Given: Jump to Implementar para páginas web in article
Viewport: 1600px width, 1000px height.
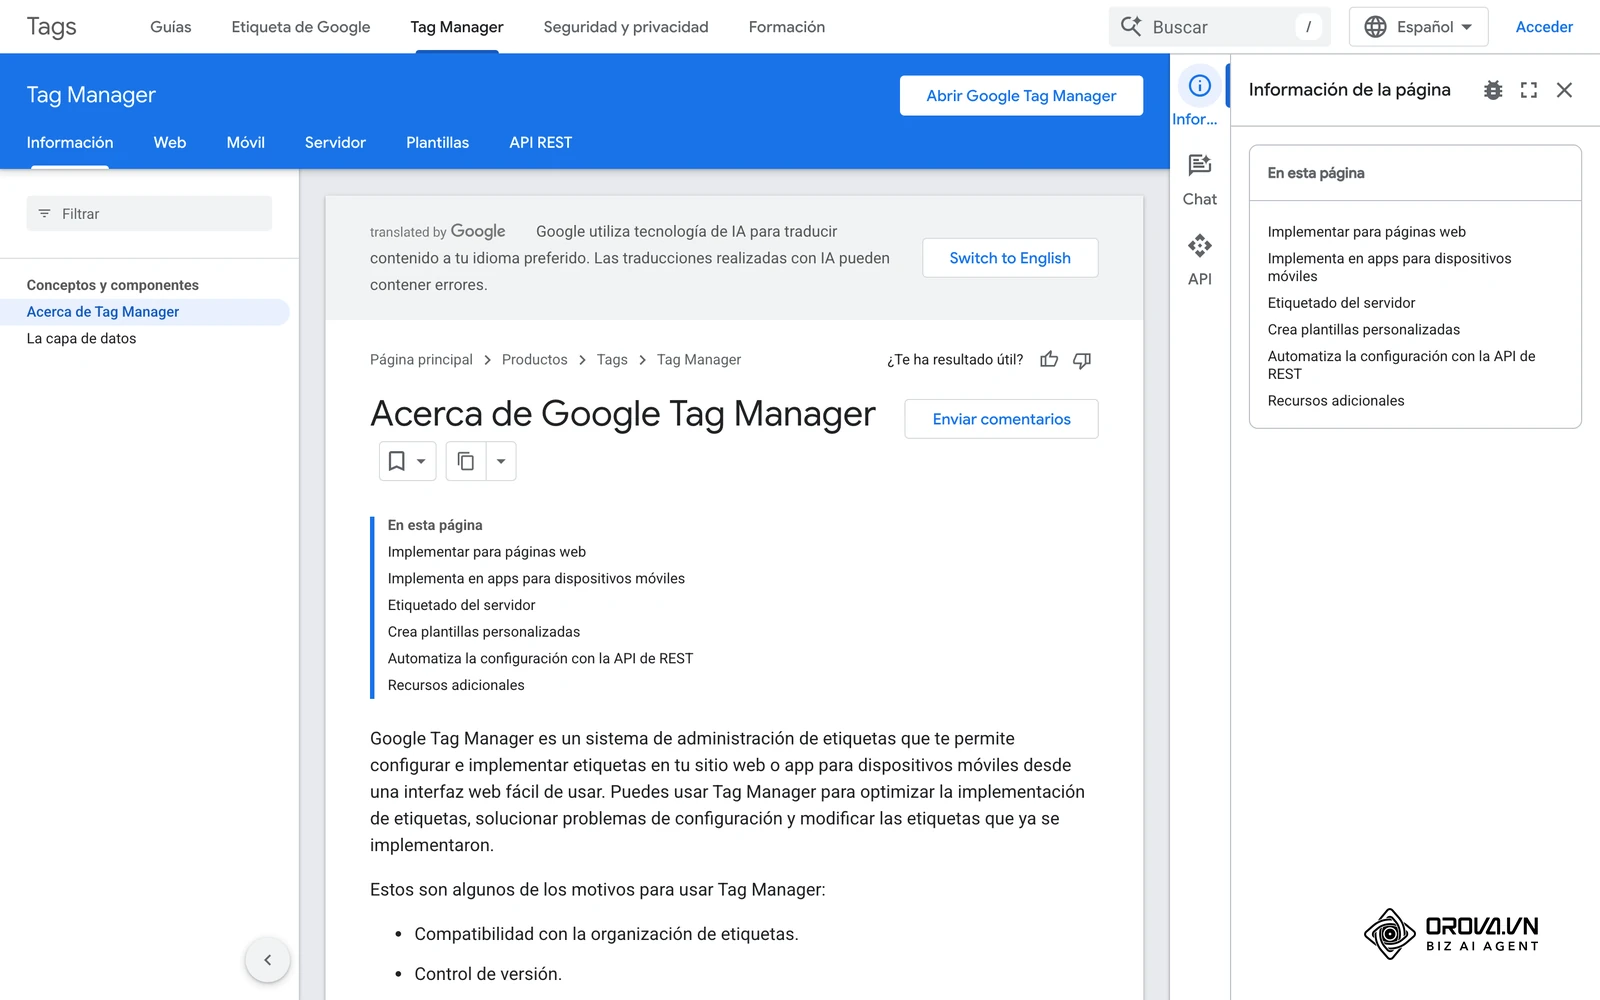Looking at the screenshot, I should click(487, 552).
